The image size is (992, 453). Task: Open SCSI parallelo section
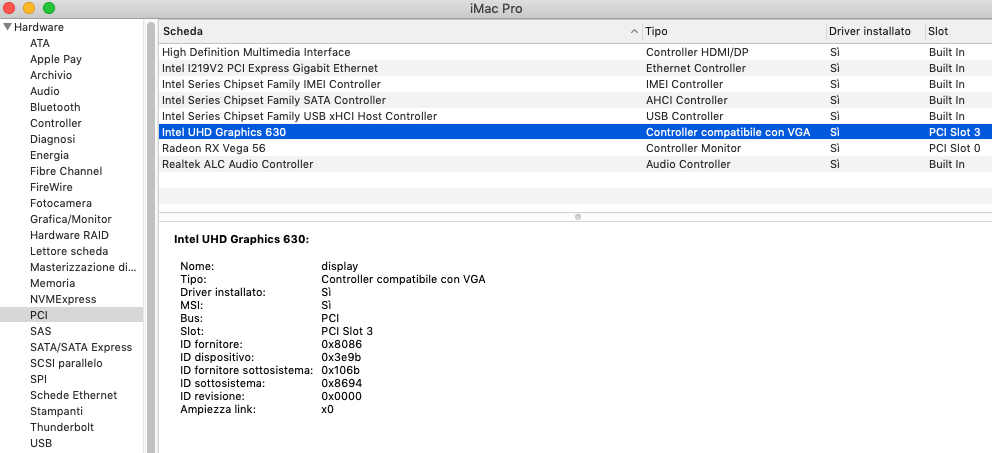[66, 363]
